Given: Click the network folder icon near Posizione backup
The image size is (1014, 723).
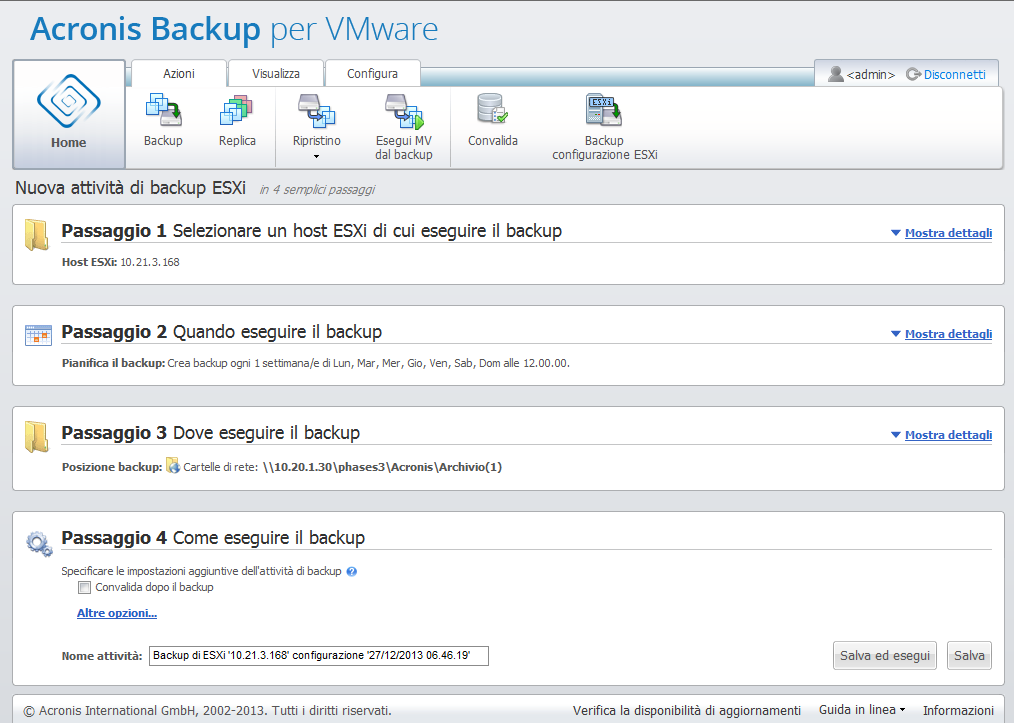Looking at the screenshot, I should (x=173, y=466).
